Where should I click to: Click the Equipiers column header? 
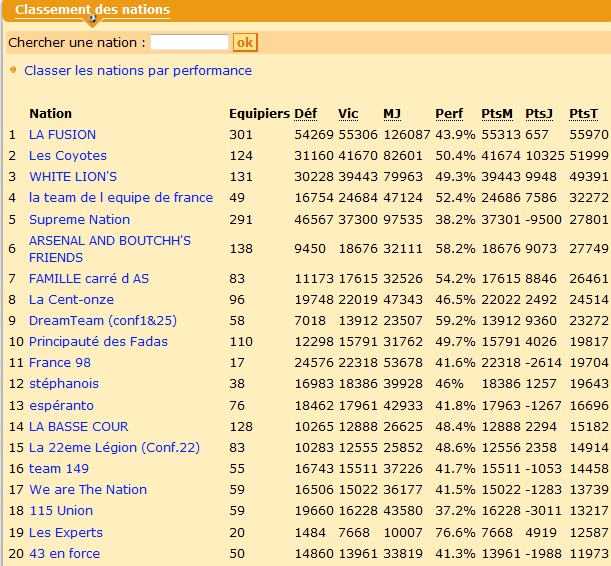click(260, 113)
